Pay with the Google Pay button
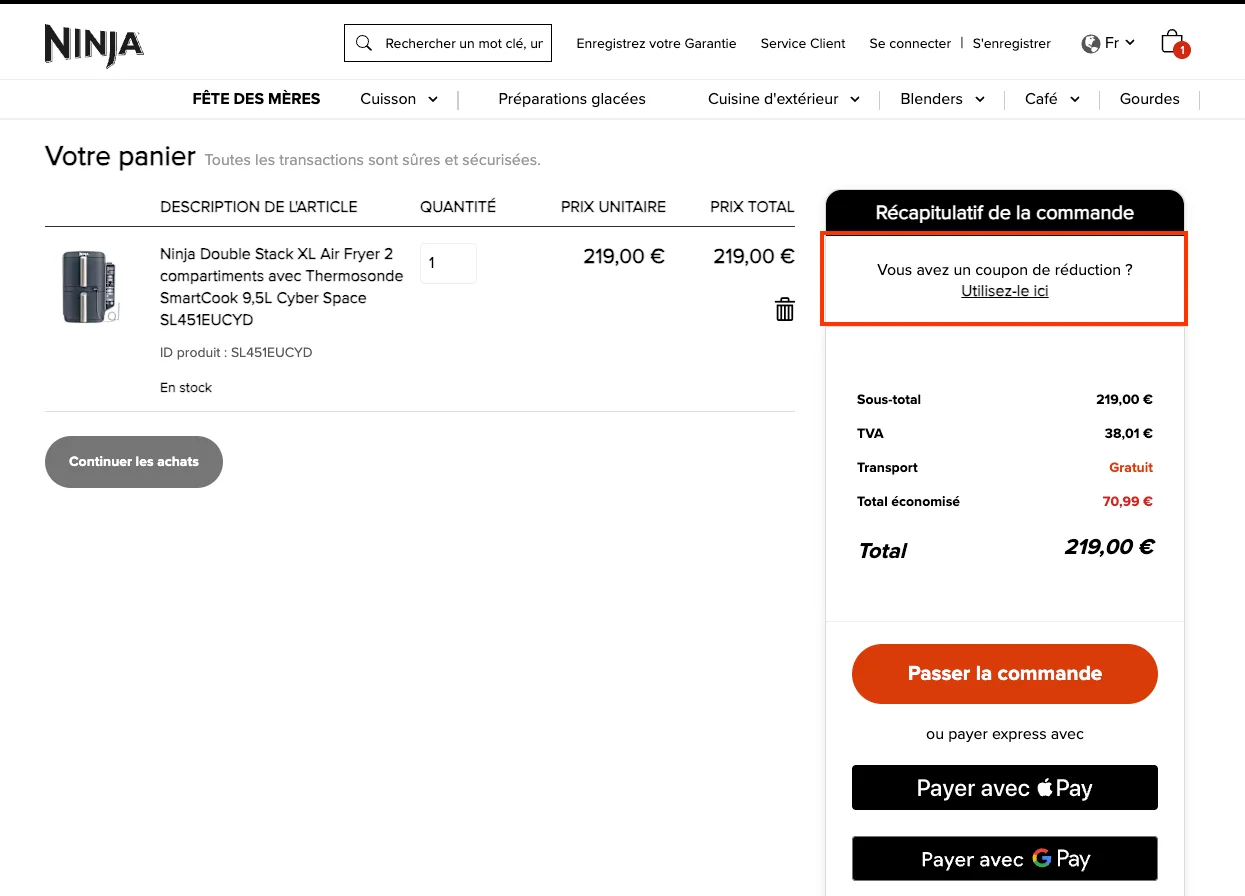 pos(1005,859)
